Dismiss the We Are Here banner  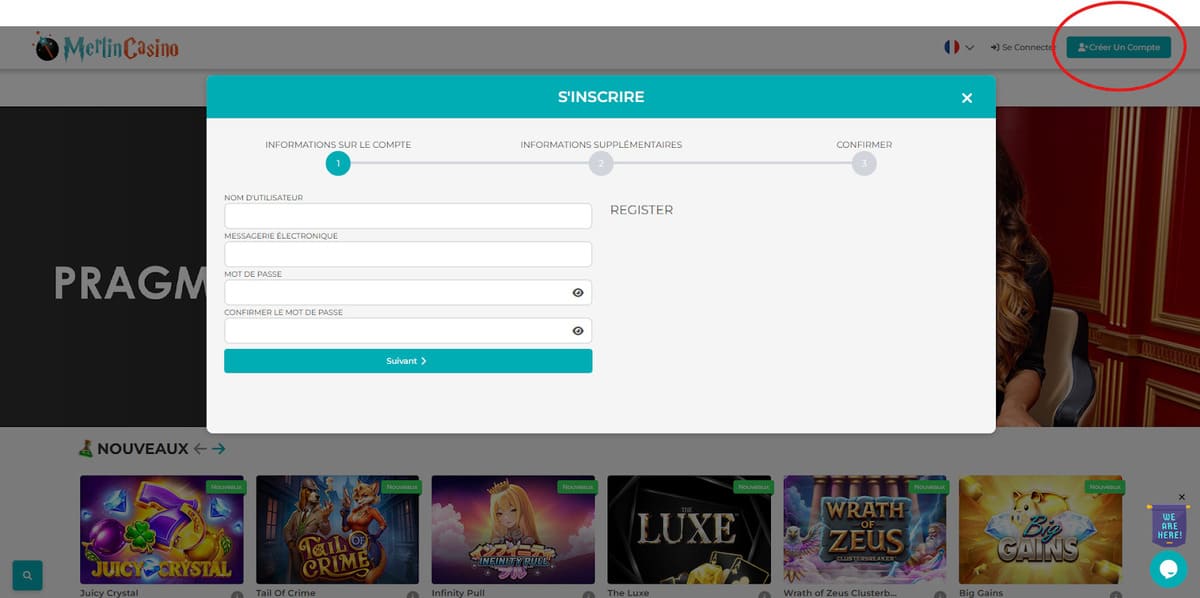(1181, 497)
